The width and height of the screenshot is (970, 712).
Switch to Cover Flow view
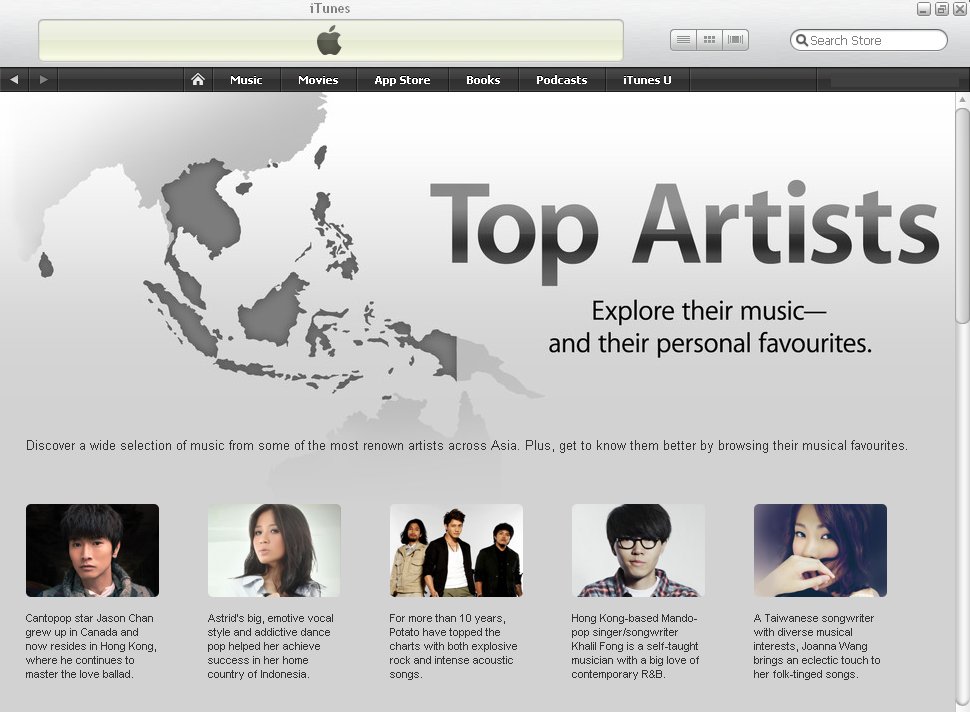click(x=736, y=40)
